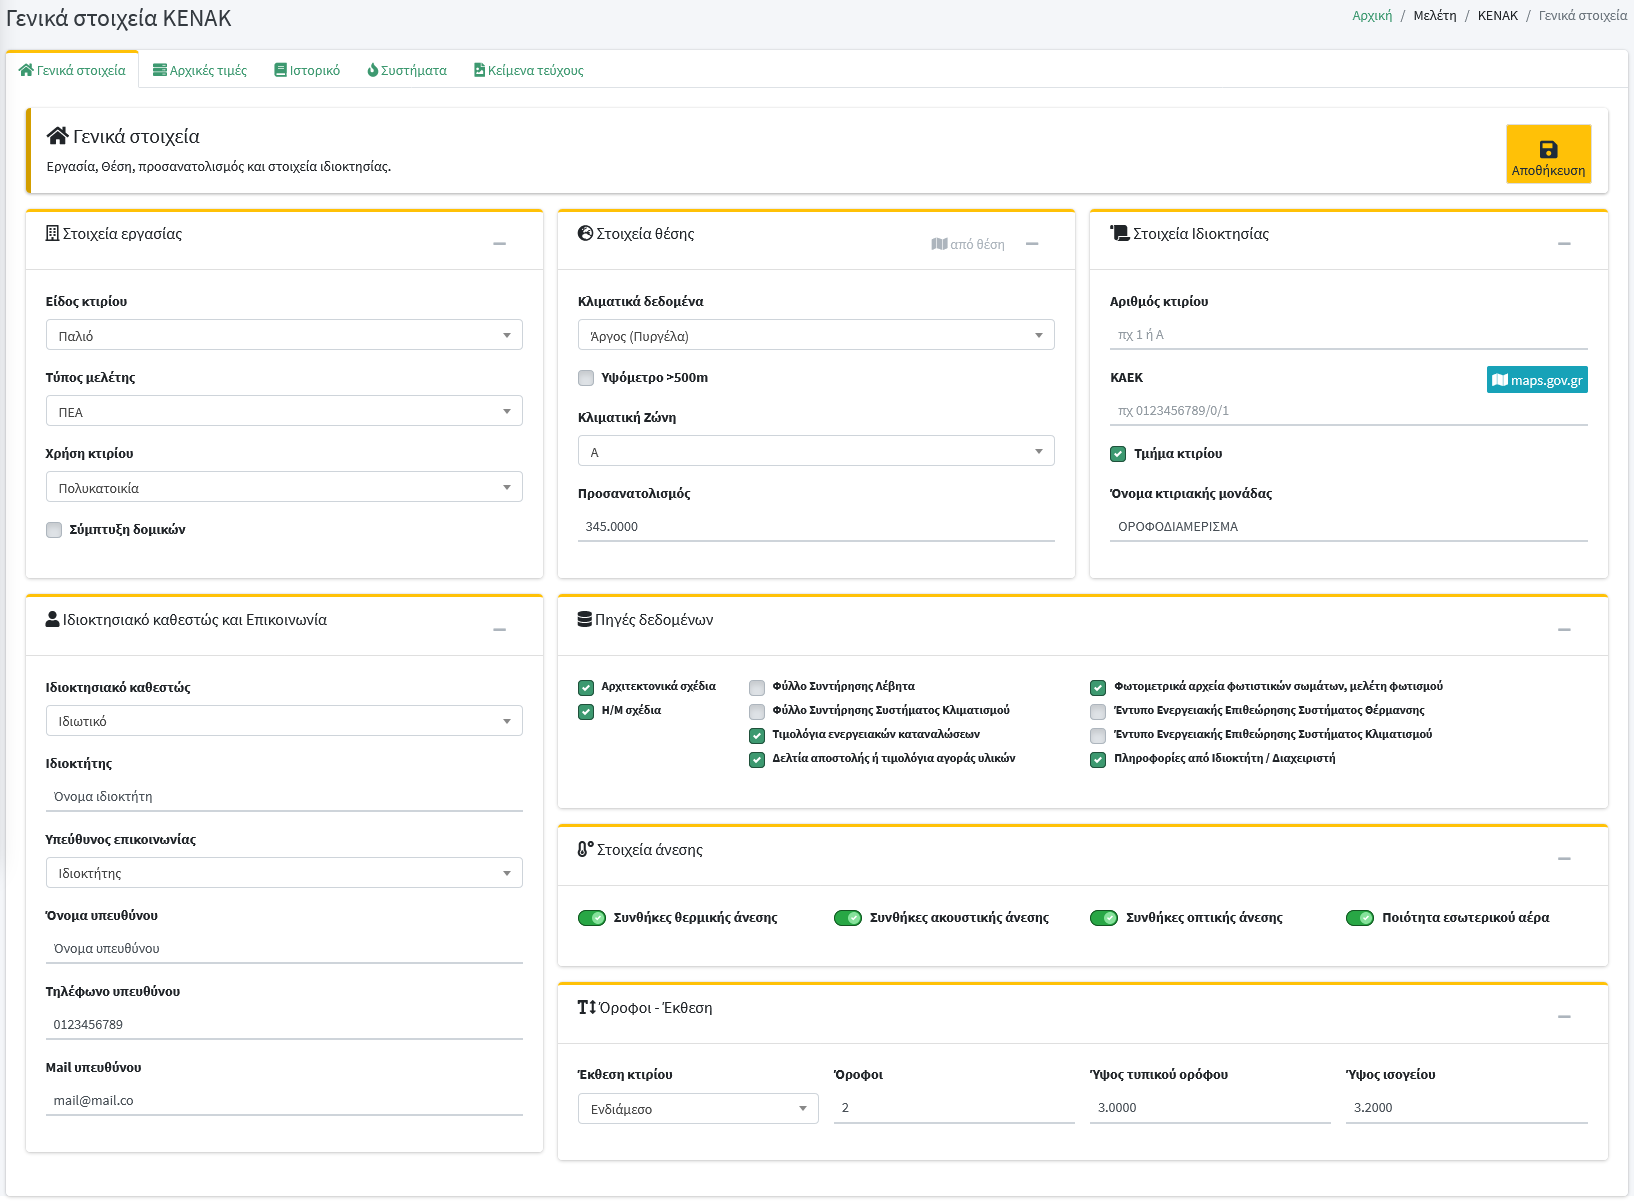Click the Προσανατολισμός input field
Image resolution: width=1634 pixels, height=1202 pixels.
click(816, 527)
